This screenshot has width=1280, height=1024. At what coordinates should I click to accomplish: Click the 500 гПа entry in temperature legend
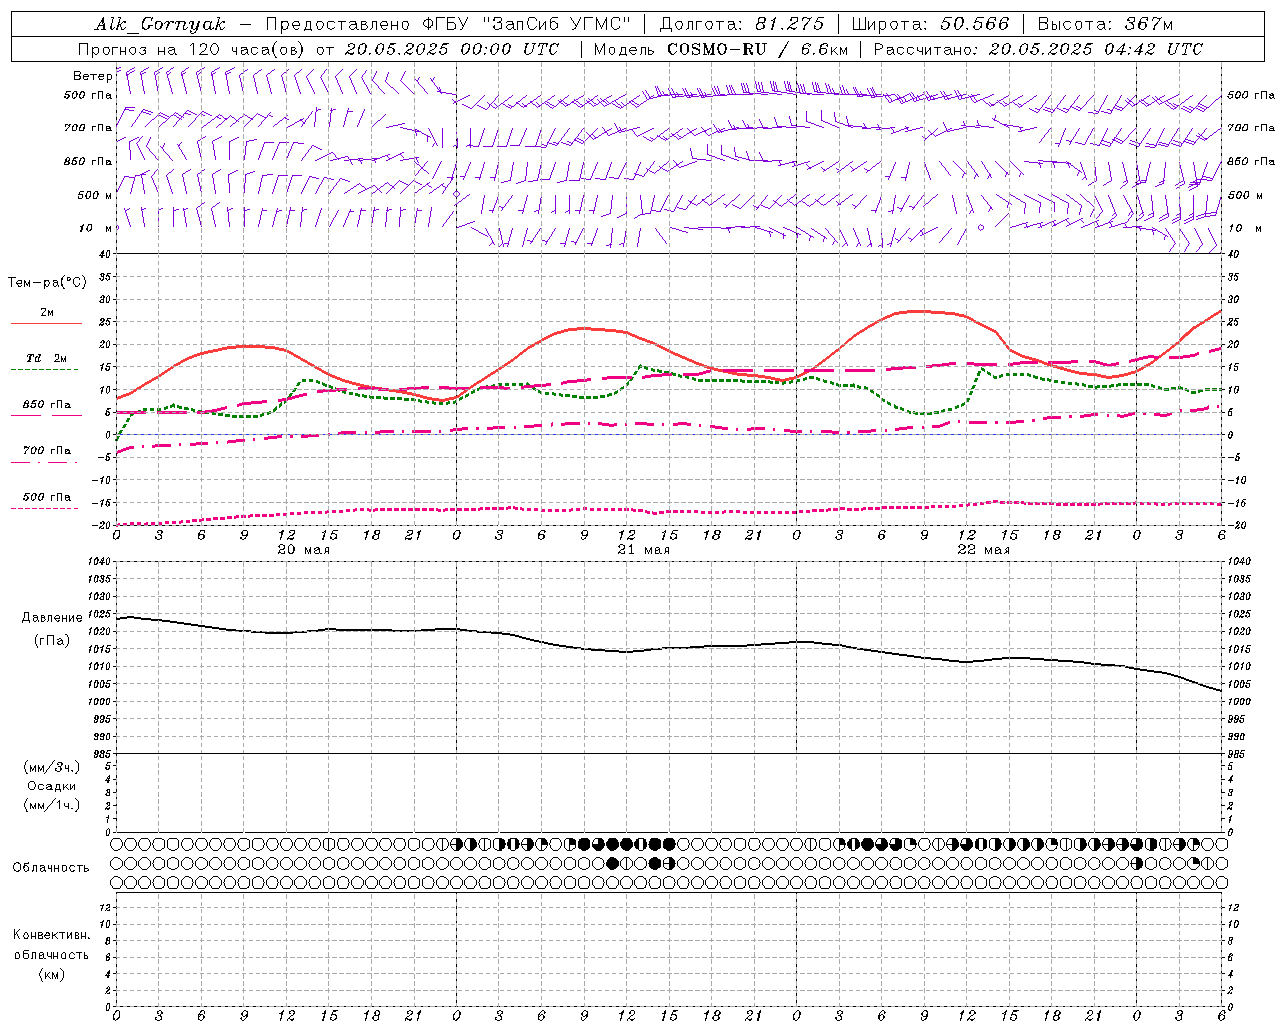click(46, 497)
